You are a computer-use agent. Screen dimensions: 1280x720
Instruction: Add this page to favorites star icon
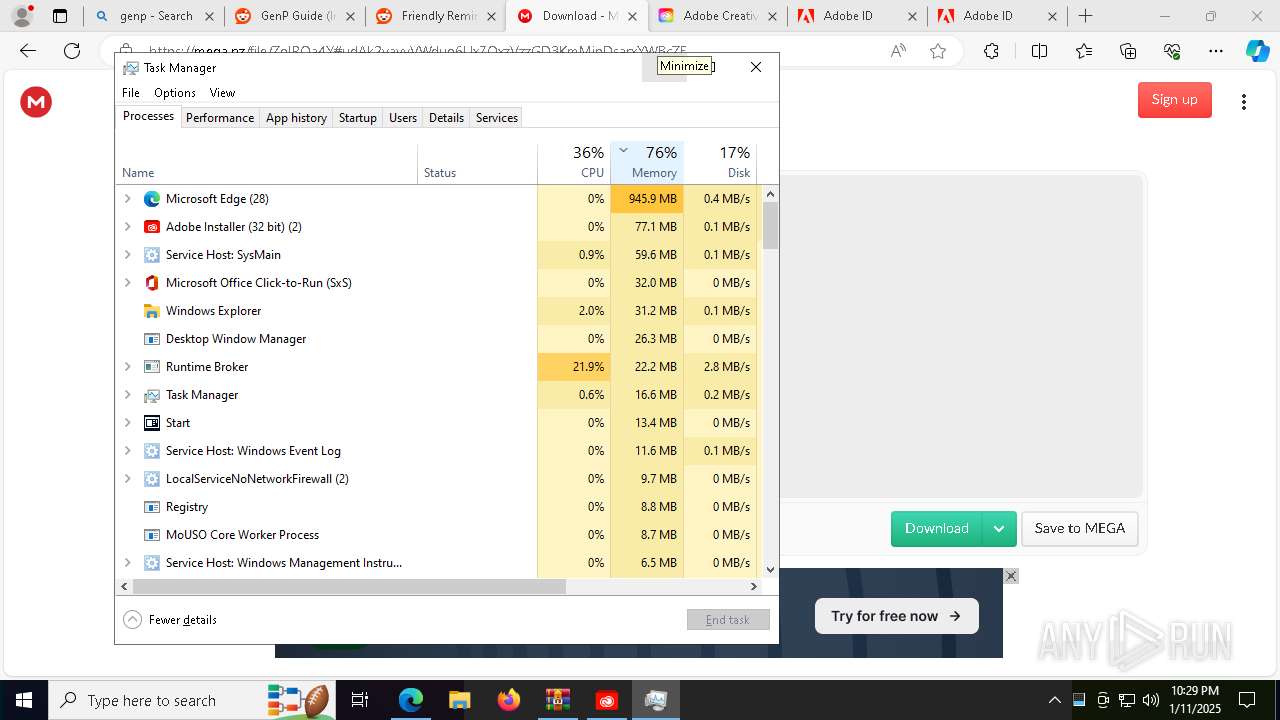click(x=938, y=52)
